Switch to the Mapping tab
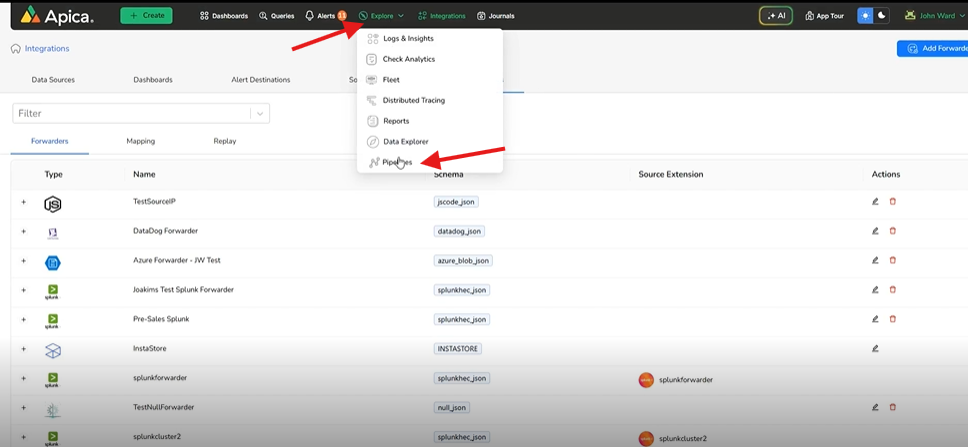The height and width of the screenshot is (447, 968). (140, 141)
